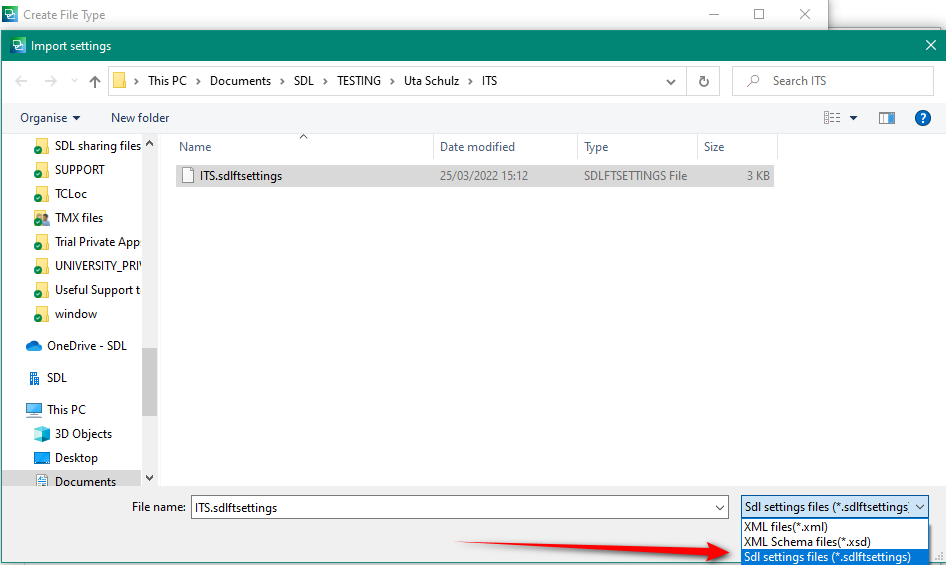The image size is (946, 565).
Task: Sort files by Size column
Action: coord(737,147)
